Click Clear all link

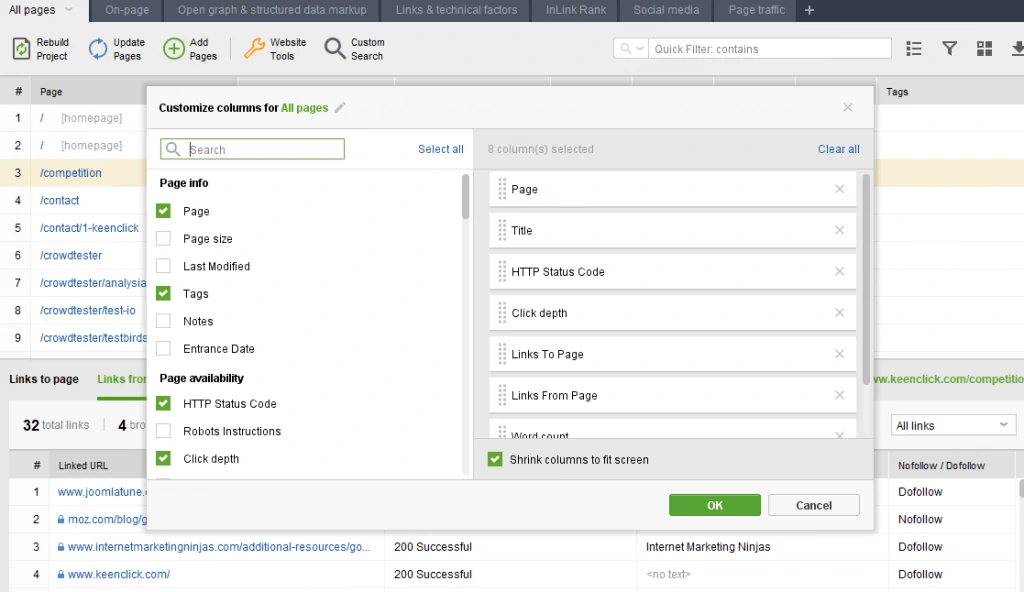click(839, 149)
